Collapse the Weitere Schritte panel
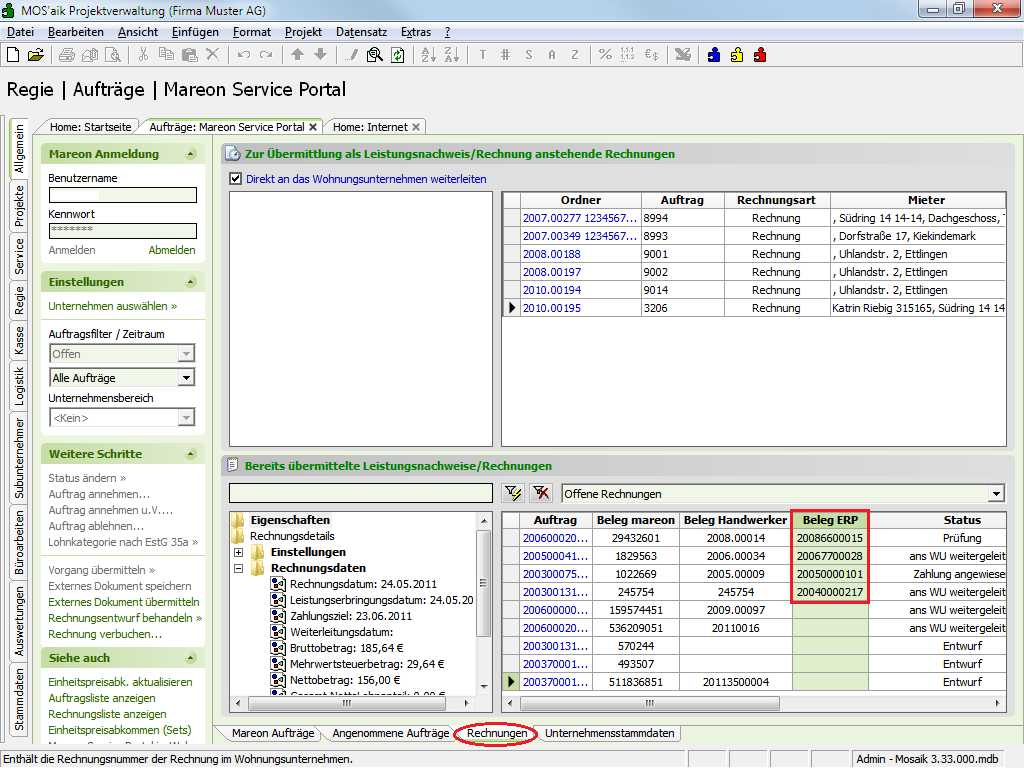 [192, 454]
